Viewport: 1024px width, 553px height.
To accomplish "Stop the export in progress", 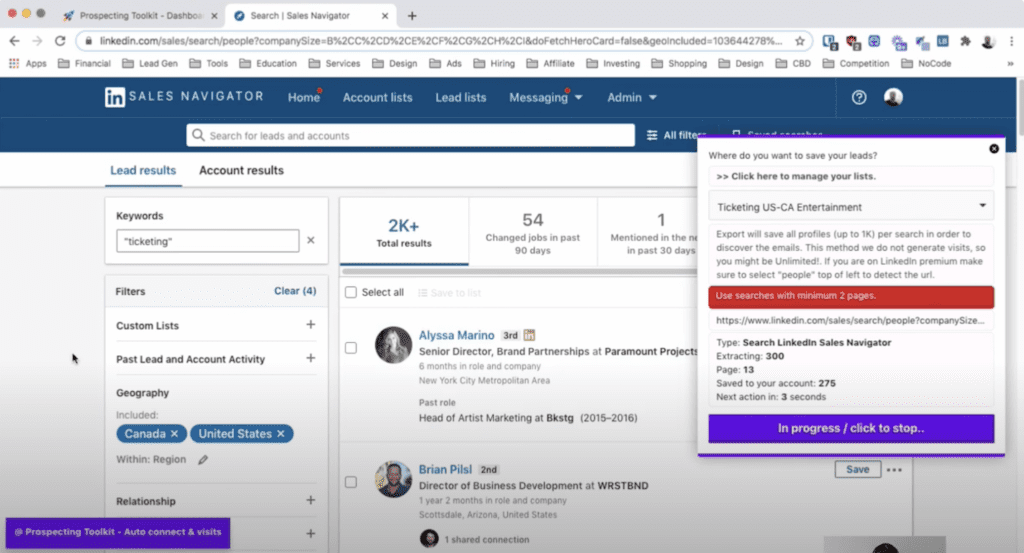I will [x=851, y=428].
